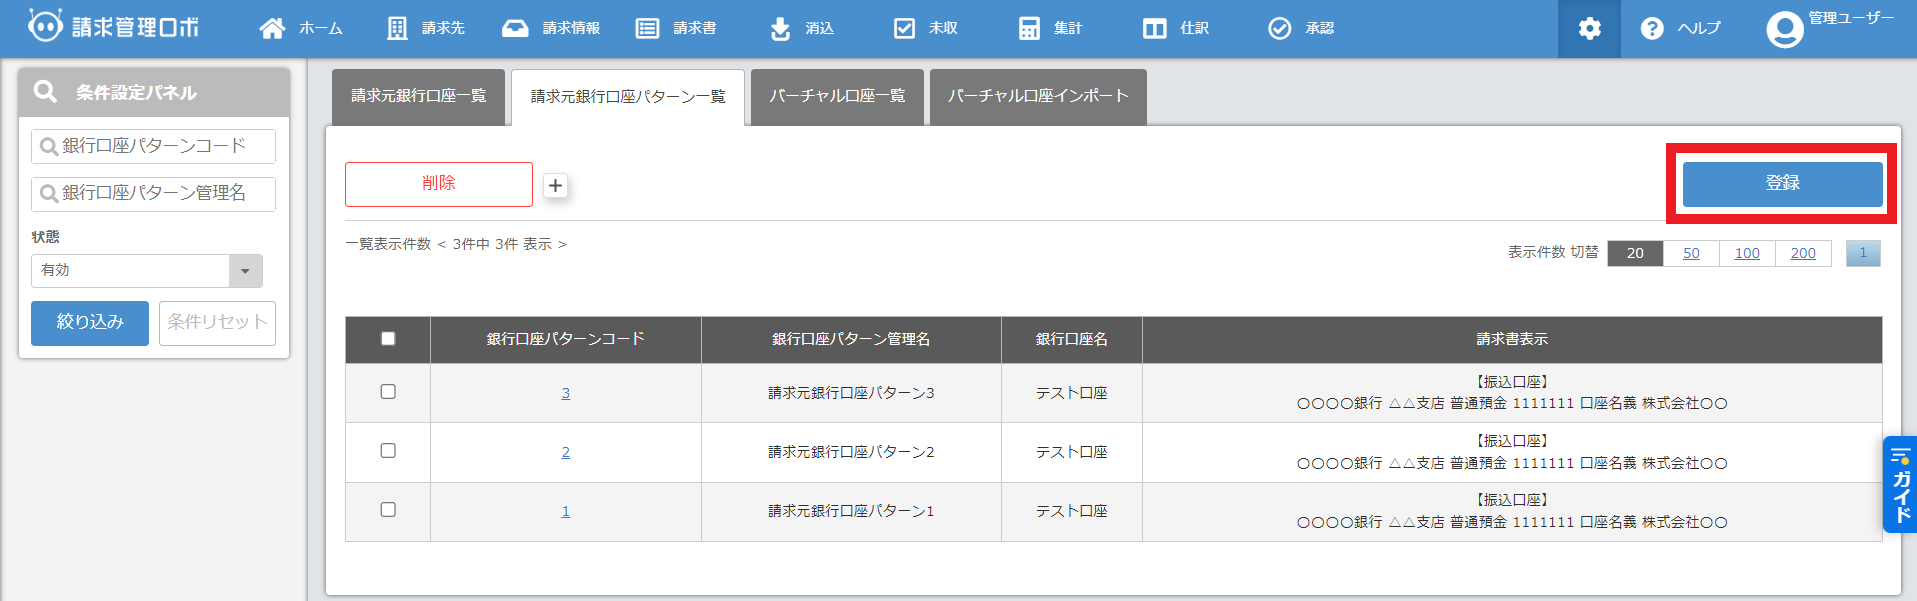1917x601 pixels.
Task: Toggle the select-all checkbox in table header
Action: click(x=388, y=339)
